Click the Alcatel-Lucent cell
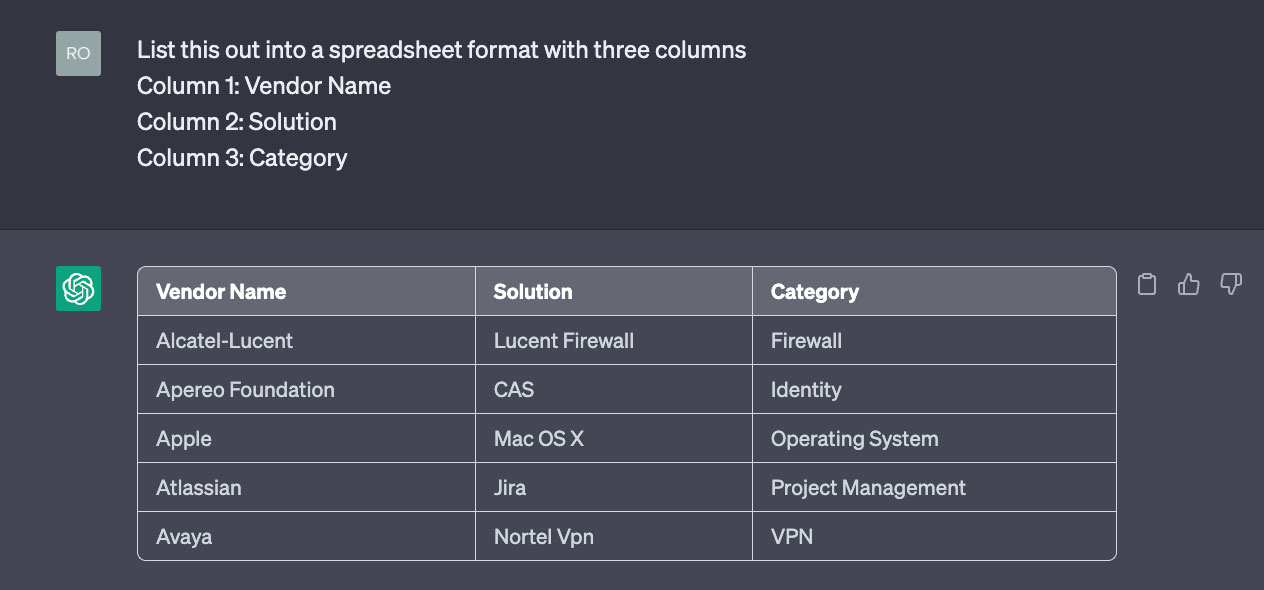 coord(306,341)
